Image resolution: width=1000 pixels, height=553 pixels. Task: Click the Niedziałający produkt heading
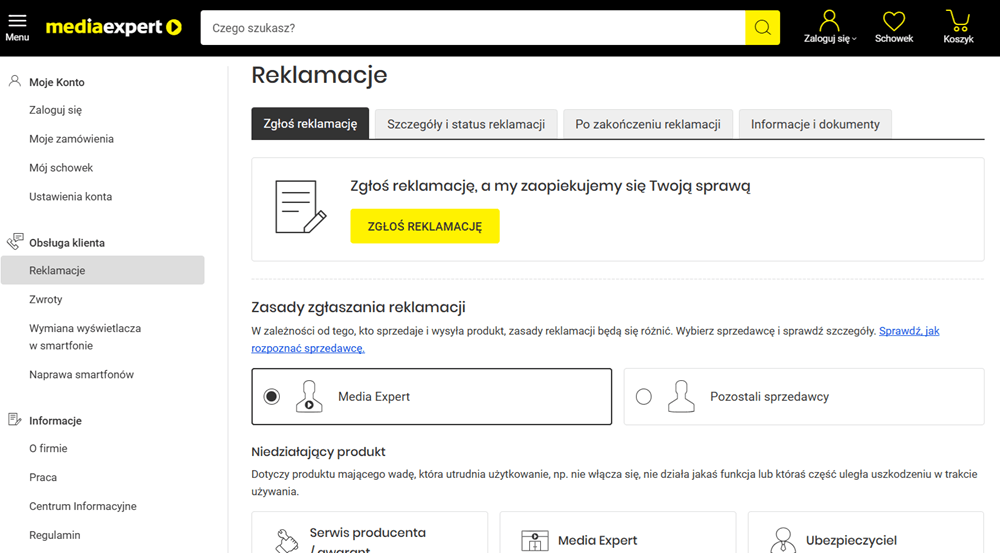(318, 452)
